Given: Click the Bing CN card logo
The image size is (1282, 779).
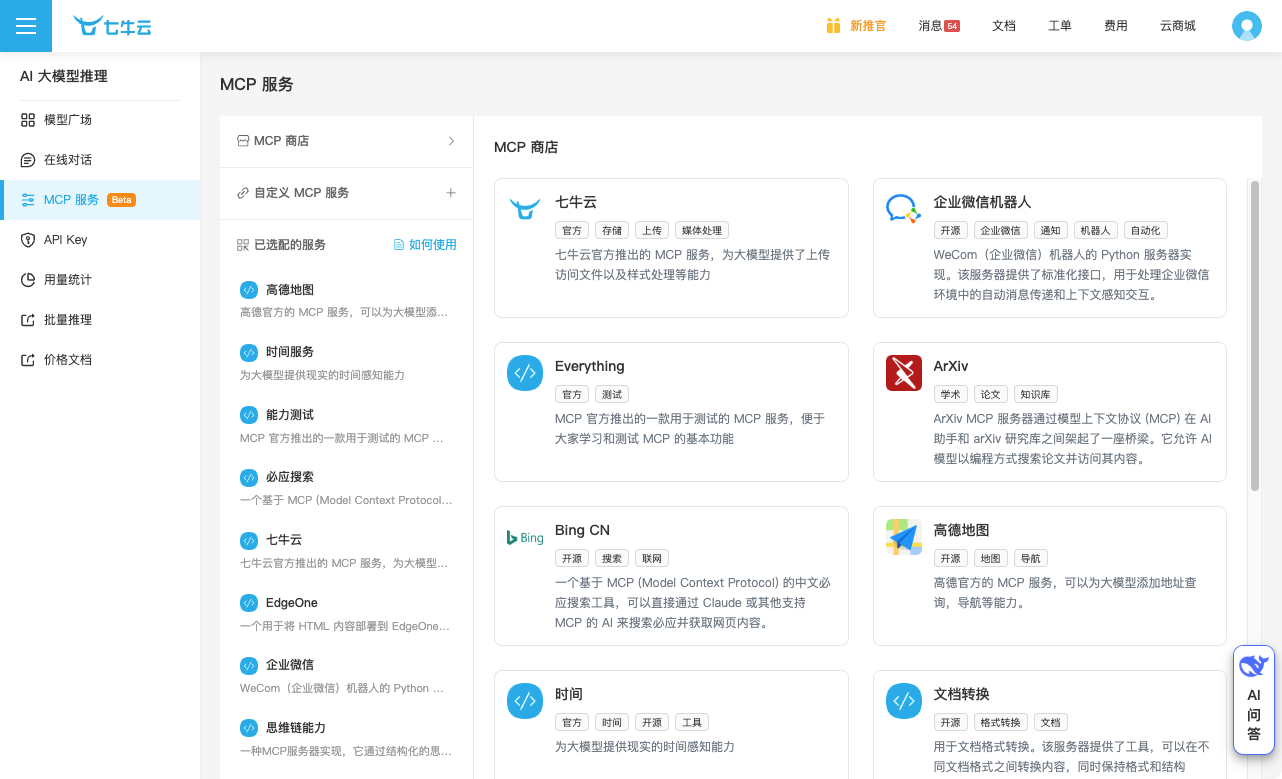Looking at the screenshot, I should [525, 537].
